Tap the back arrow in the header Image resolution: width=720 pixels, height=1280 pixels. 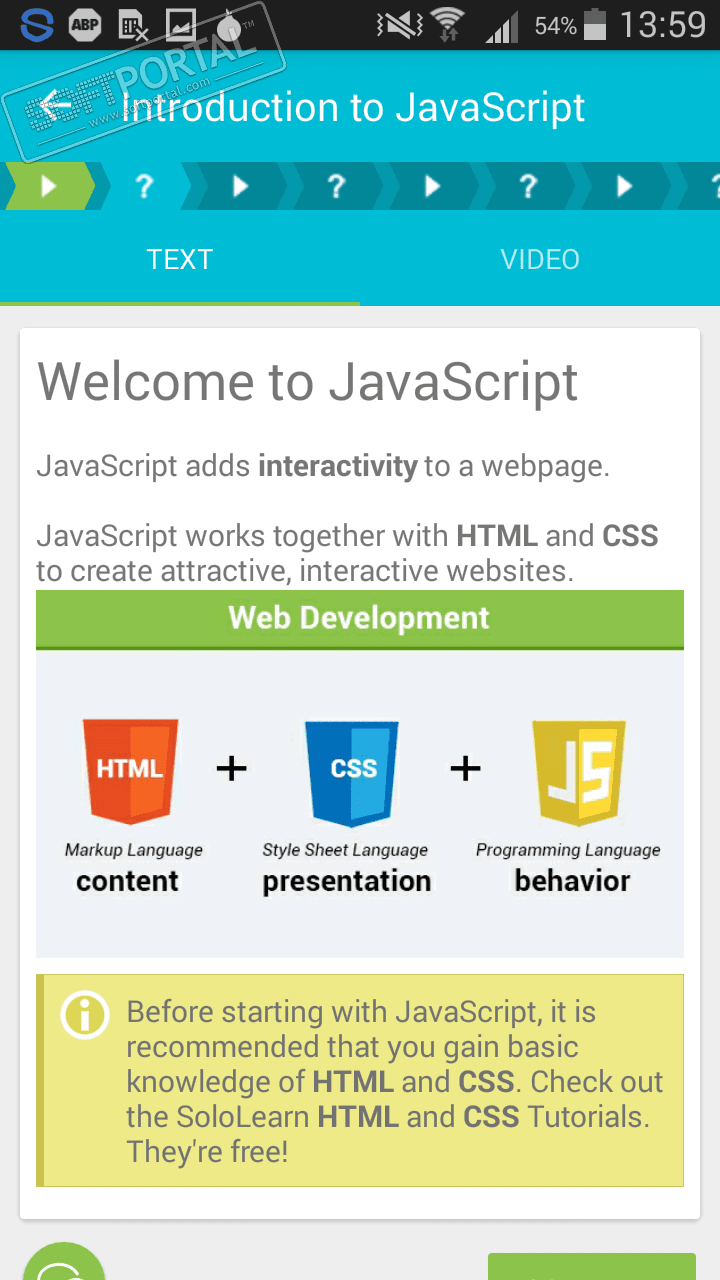click(x=56, y=106)
